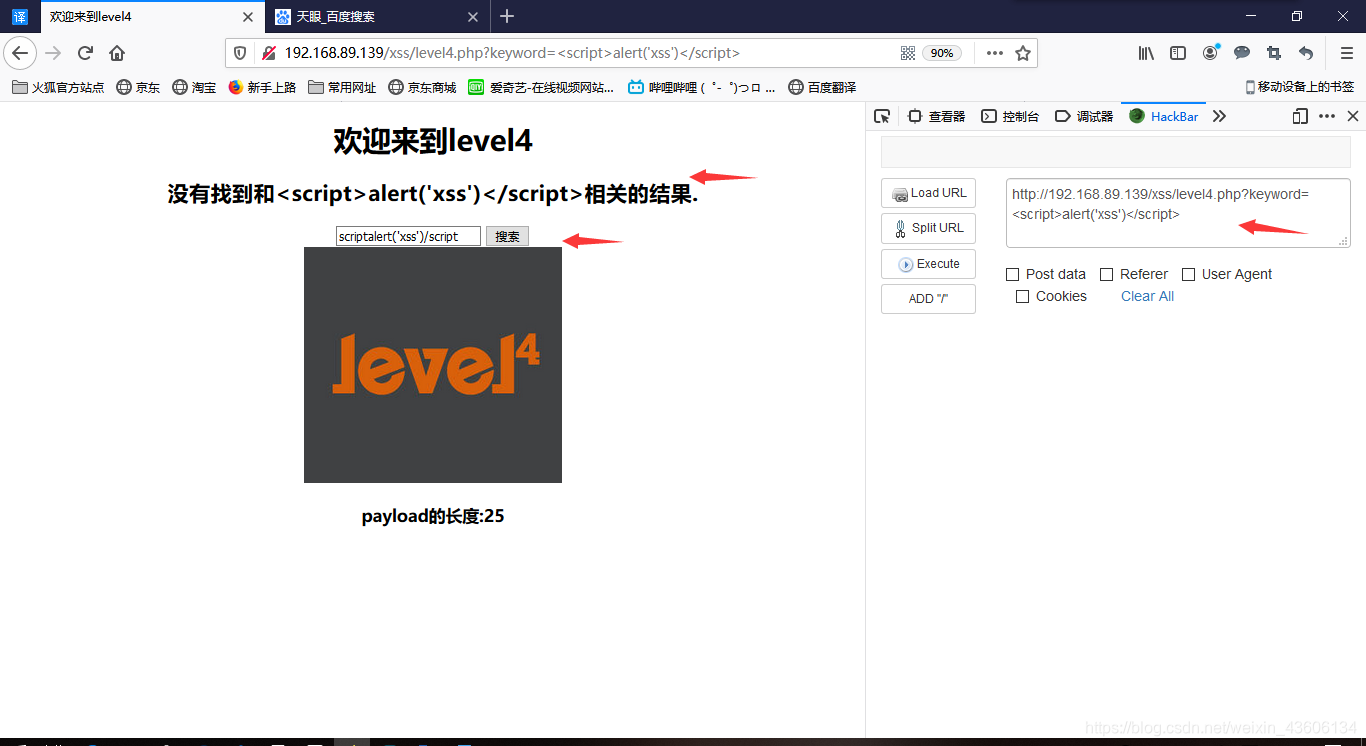Open the 爱奇艺 video site bookmark
The image size is (1366, 746).
point(541,87)
